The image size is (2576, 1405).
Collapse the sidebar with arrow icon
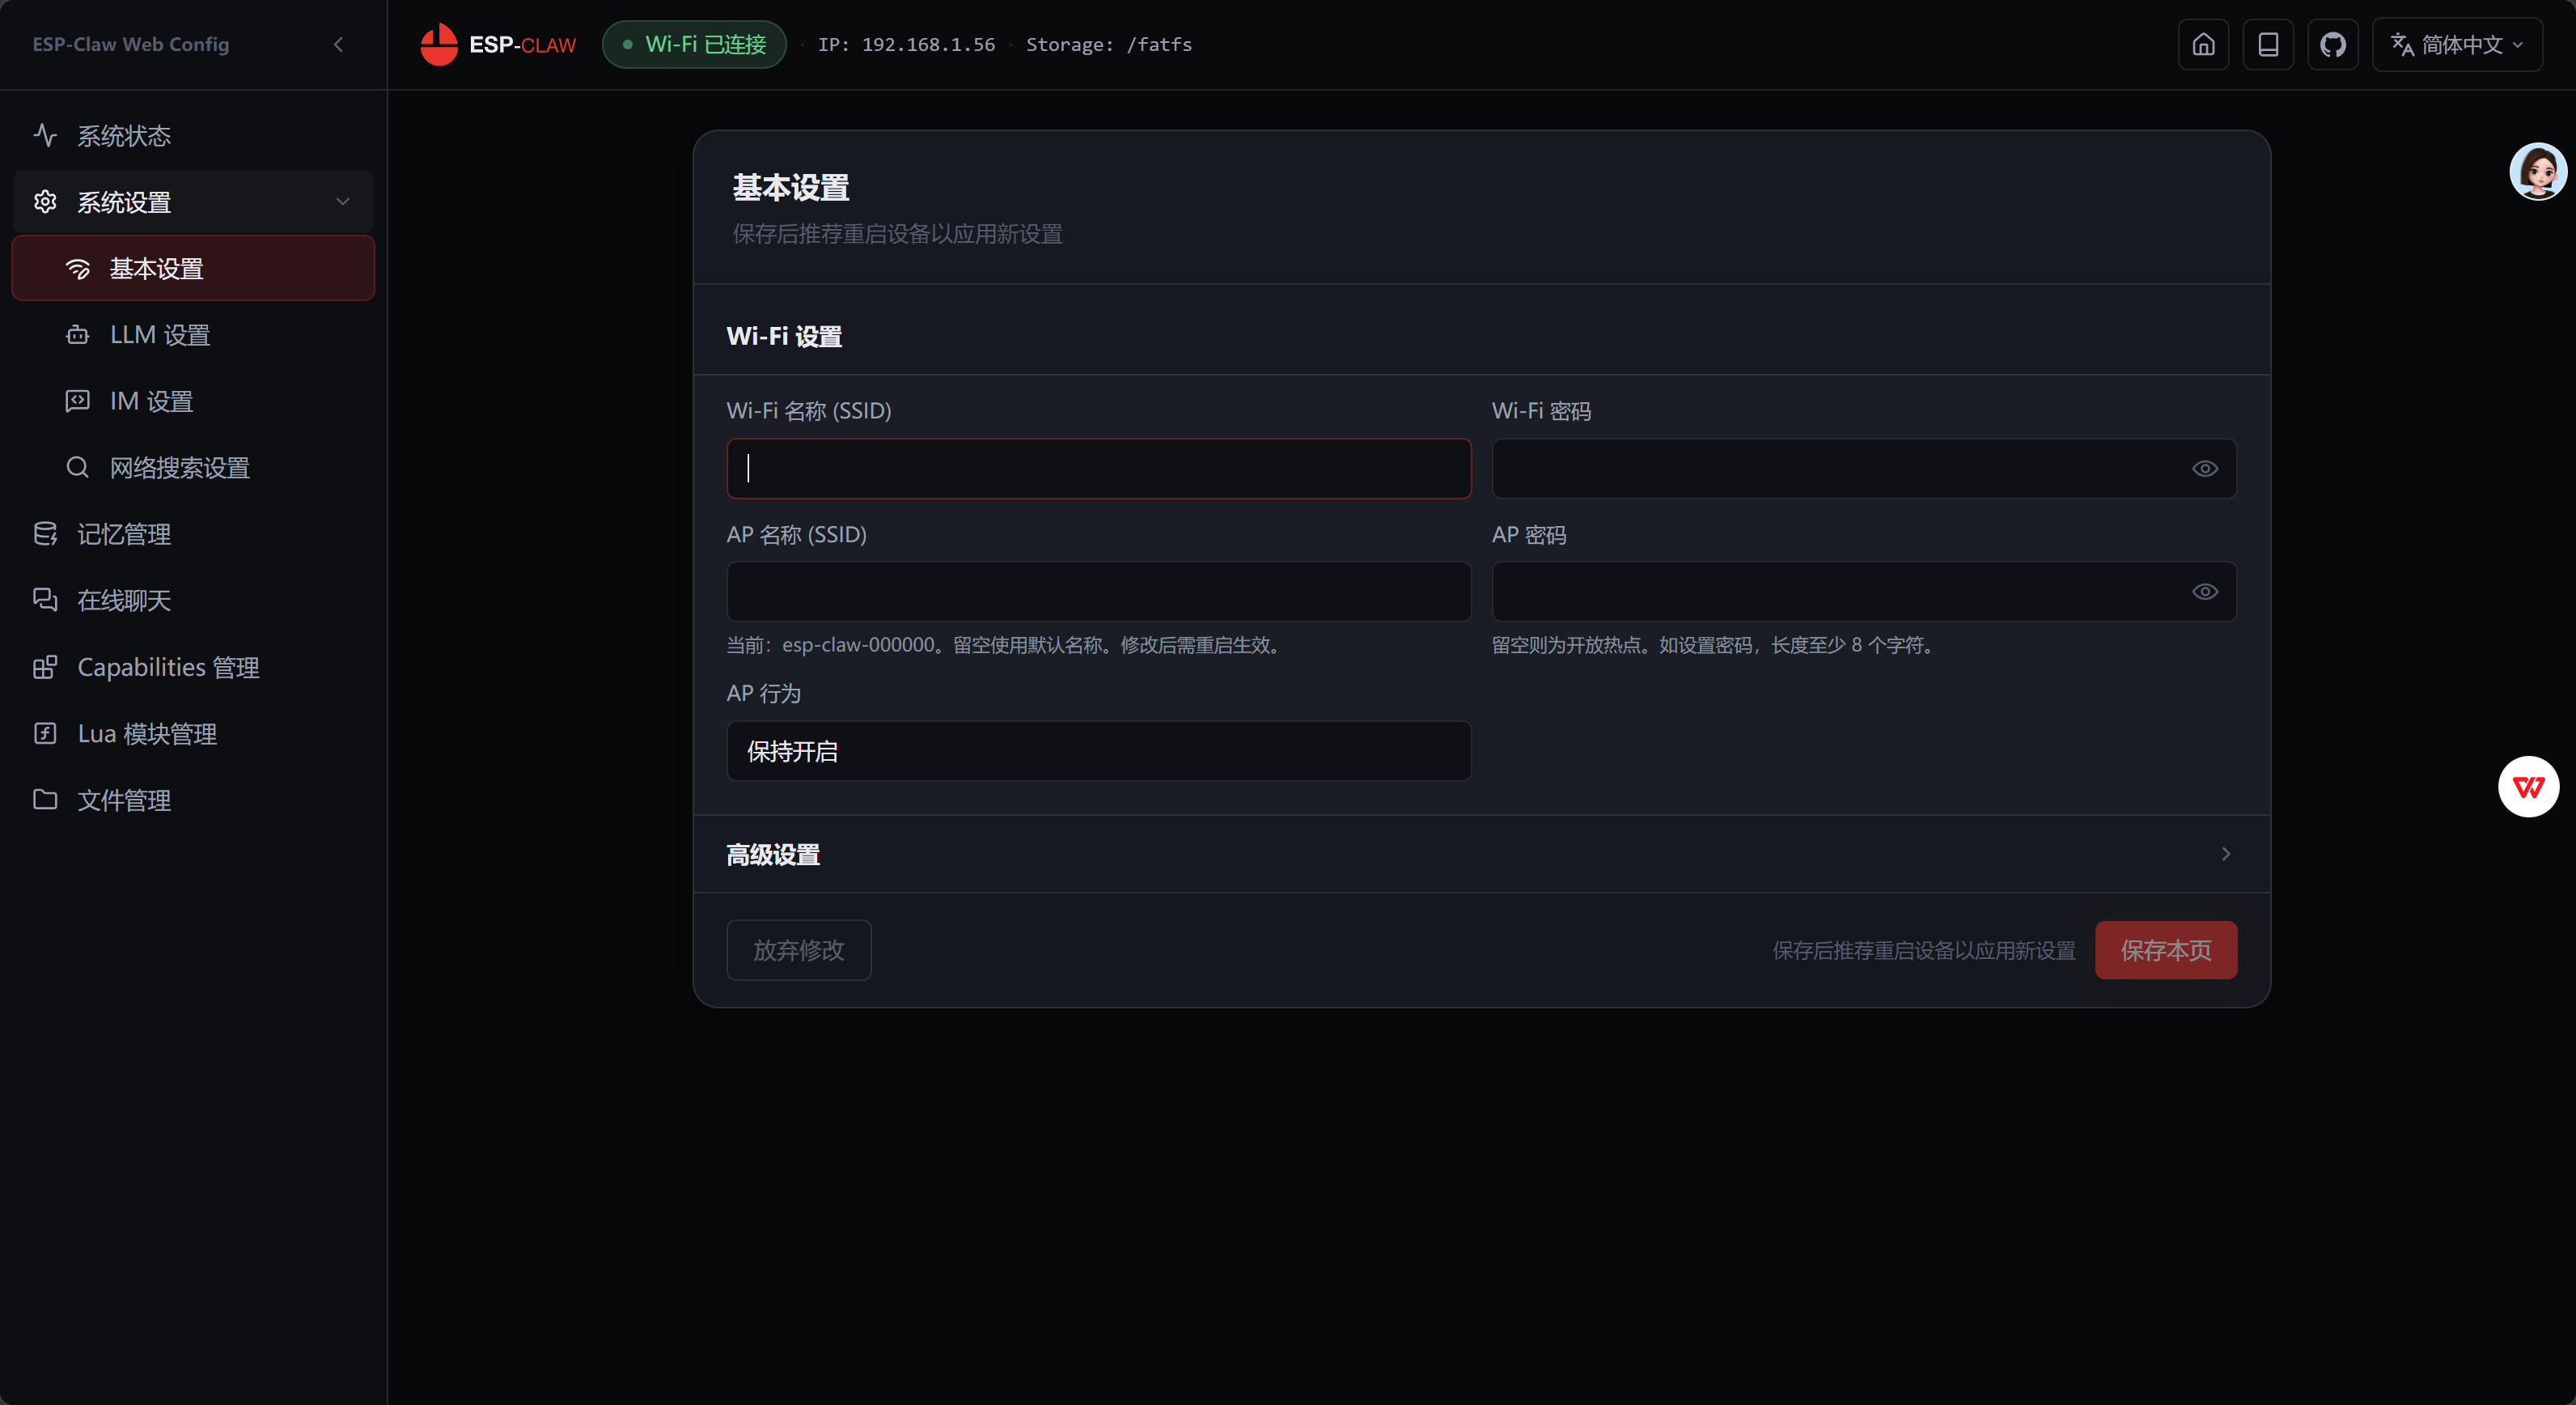(x=339, y=44)
